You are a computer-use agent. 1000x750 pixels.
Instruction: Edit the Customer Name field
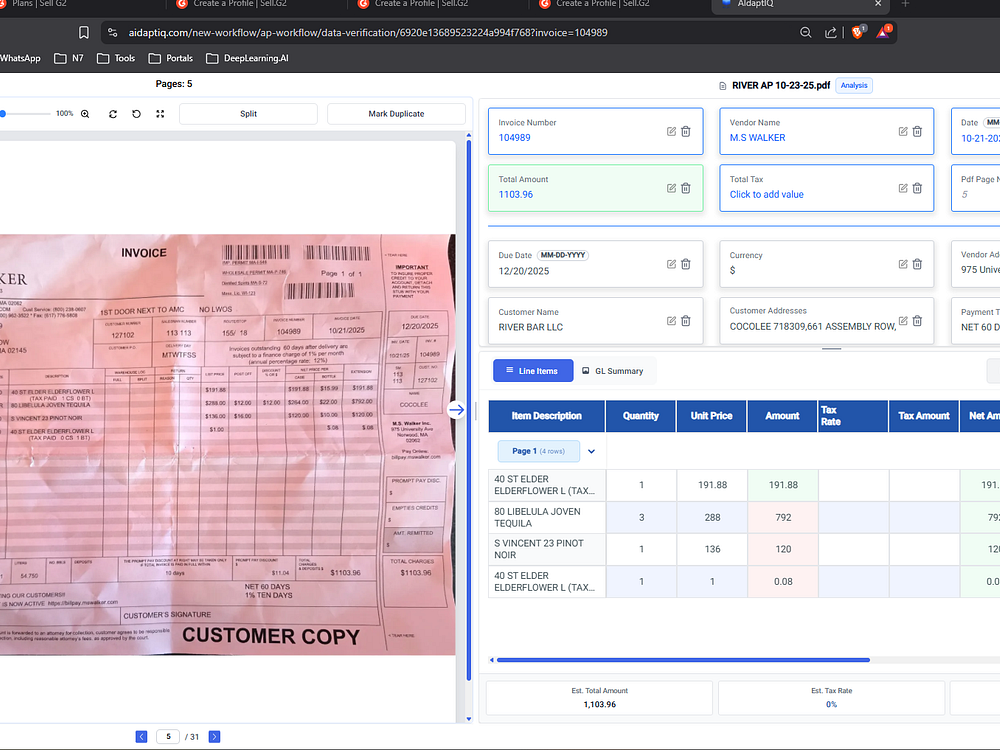tap(672, 321)
